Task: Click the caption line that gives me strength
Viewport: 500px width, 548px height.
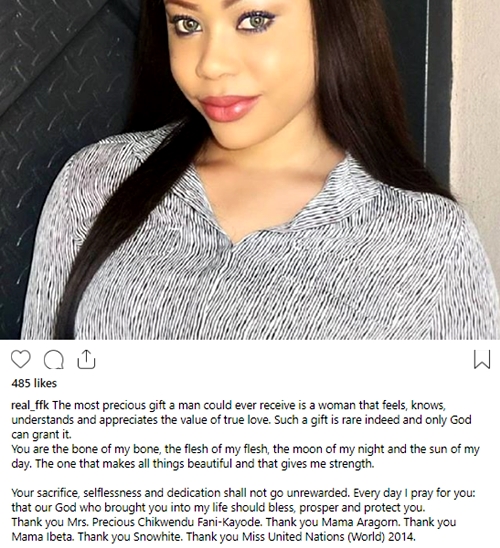Action: click(x=193, y=464)
